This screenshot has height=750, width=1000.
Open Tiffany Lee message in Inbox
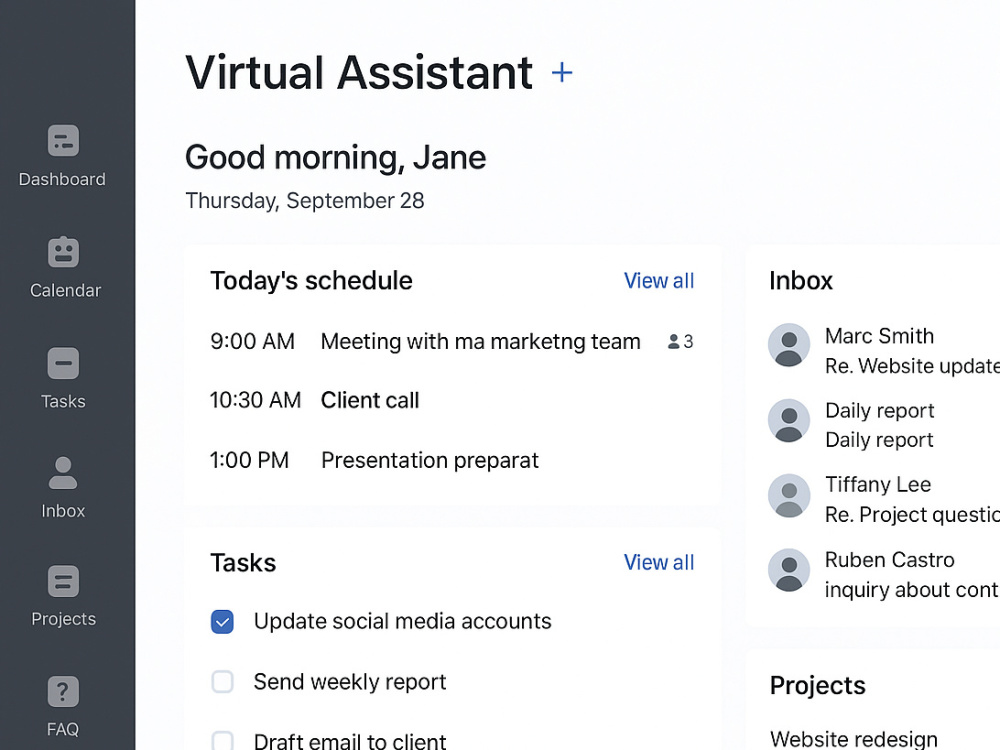[x=878, y=485]
